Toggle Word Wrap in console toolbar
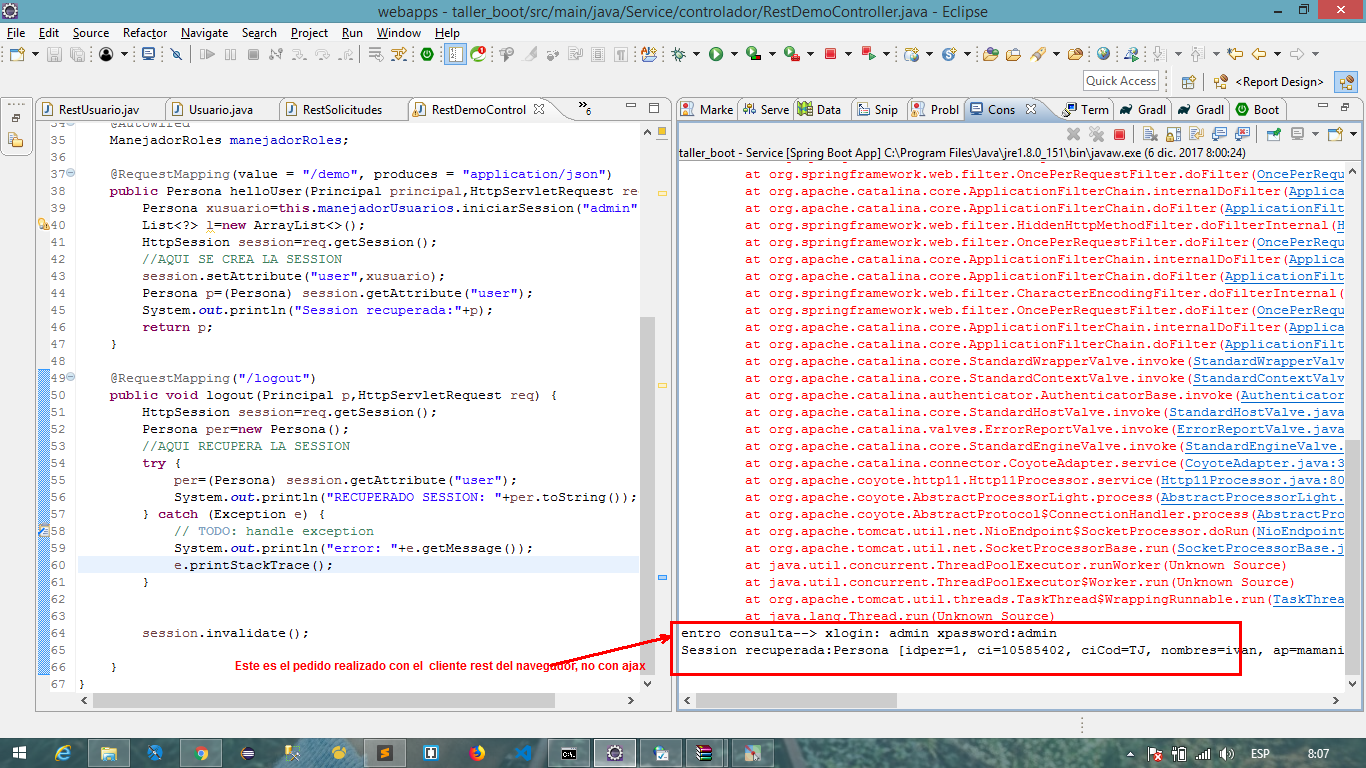Screen dimensions: 1366x768 pos(1196,134)
